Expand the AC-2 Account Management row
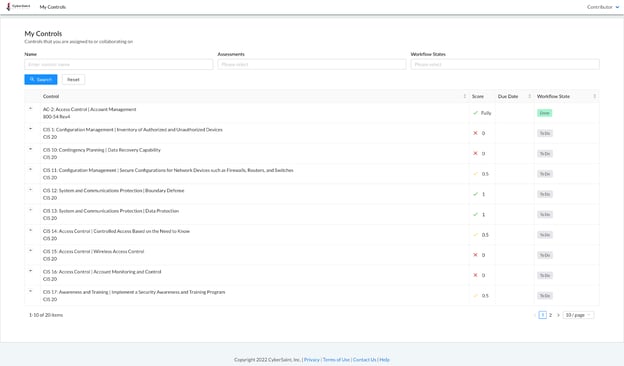This screenshot has height=366, width=624. tap(31, 109)
